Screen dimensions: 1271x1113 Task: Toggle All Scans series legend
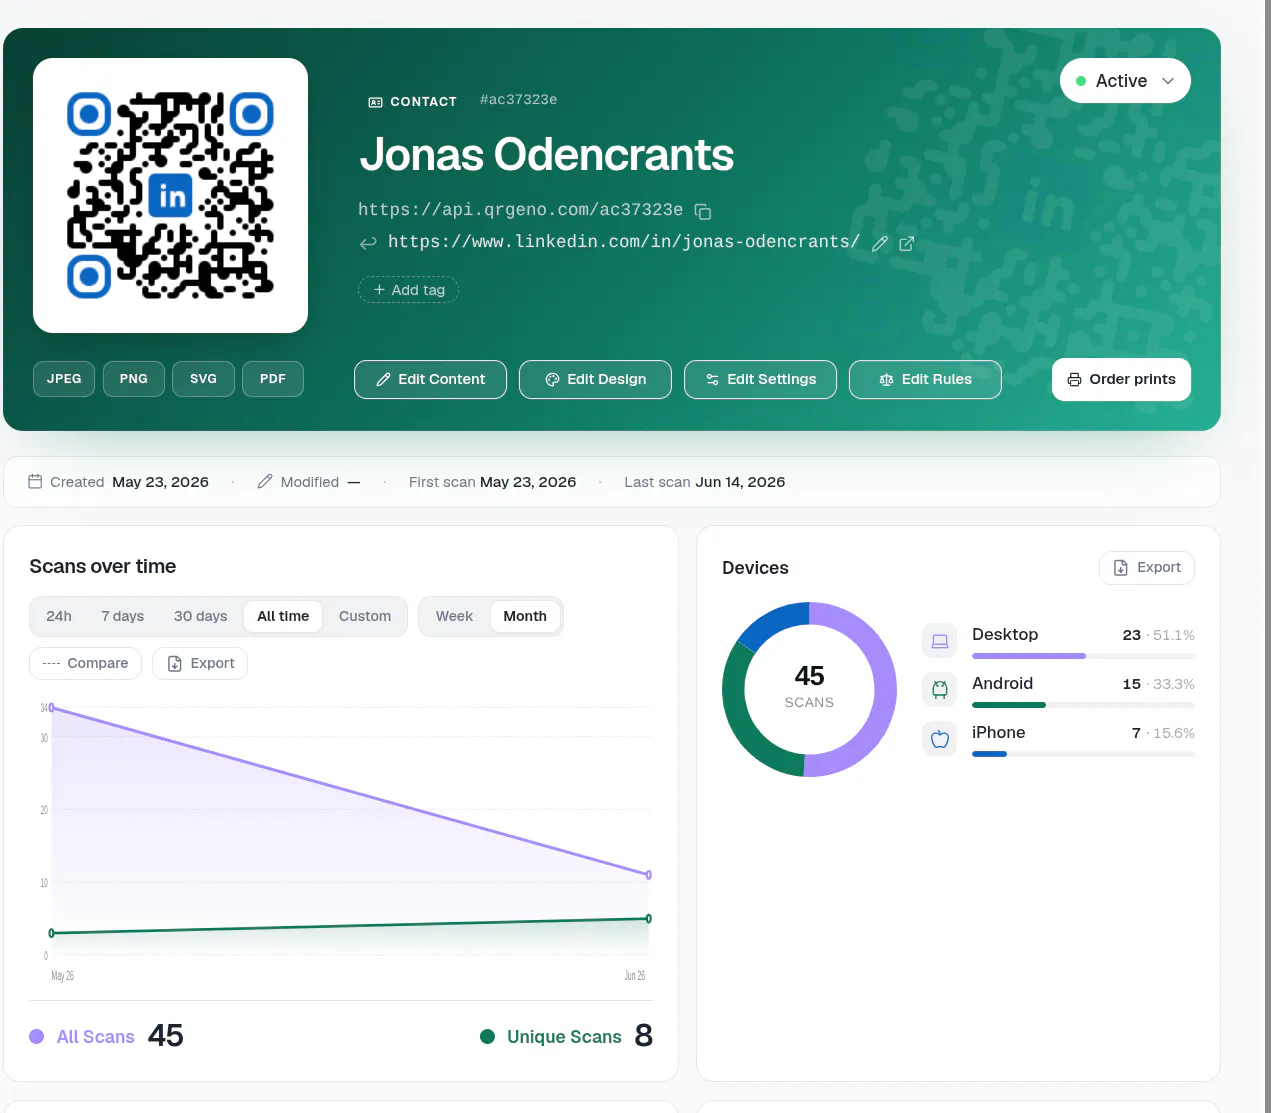pos(106,1036)
